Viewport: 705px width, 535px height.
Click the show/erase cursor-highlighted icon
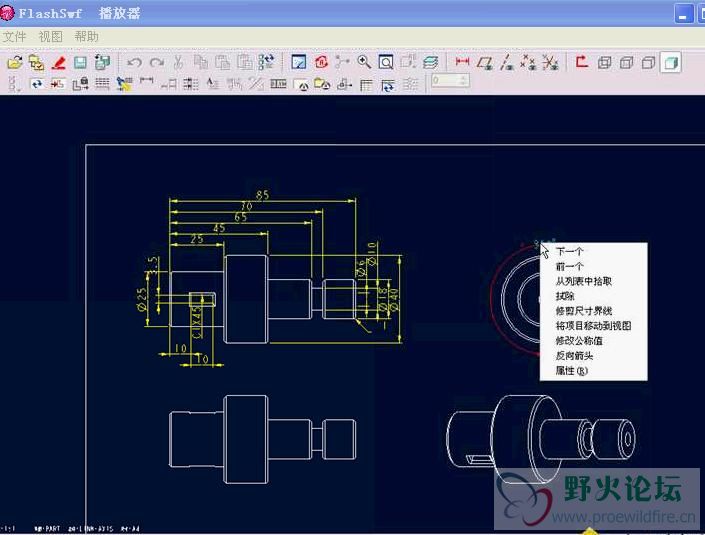pos(124,84)
